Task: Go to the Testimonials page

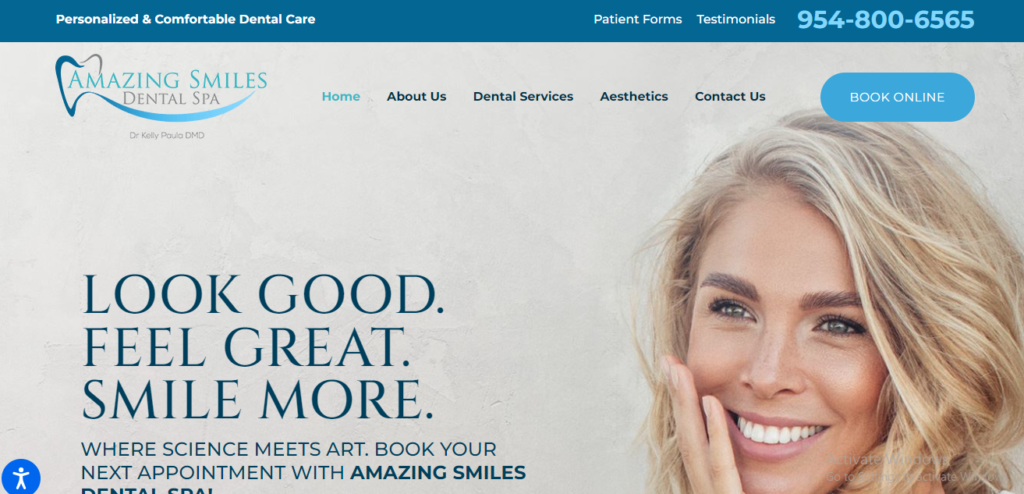Action: pyautogui.click(x=735, y=20)
